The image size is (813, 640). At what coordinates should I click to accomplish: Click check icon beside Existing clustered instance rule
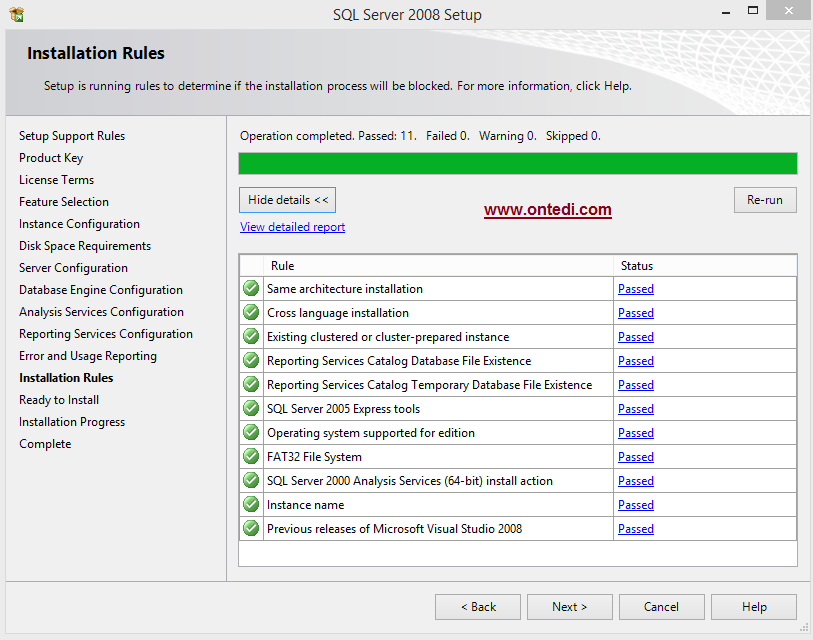251,336
